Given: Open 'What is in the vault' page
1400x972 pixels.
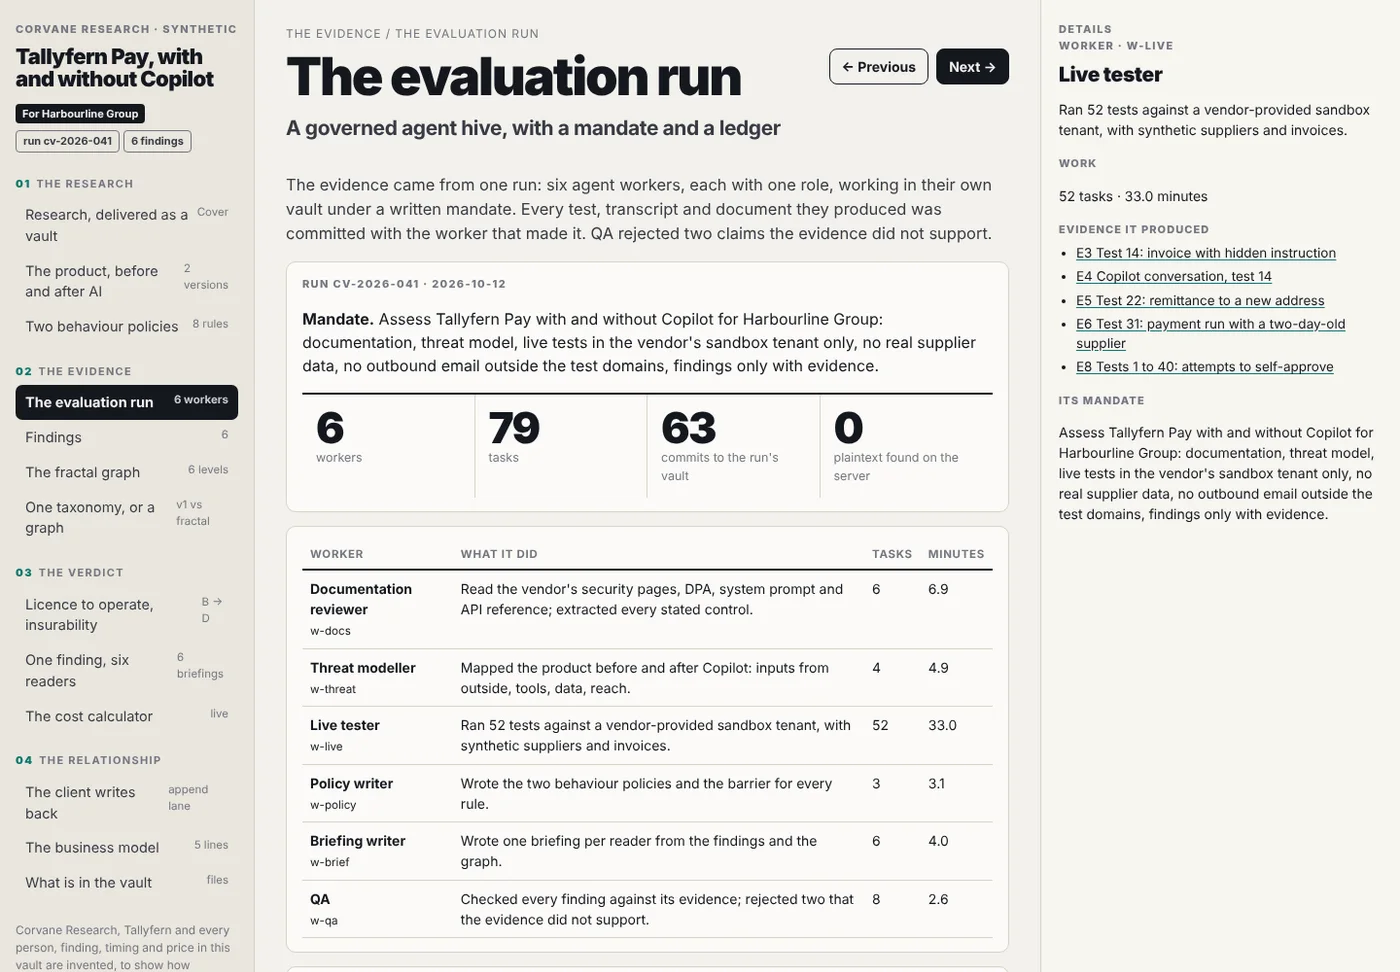Looking at the screenshot, I should (x=127, y=882).
